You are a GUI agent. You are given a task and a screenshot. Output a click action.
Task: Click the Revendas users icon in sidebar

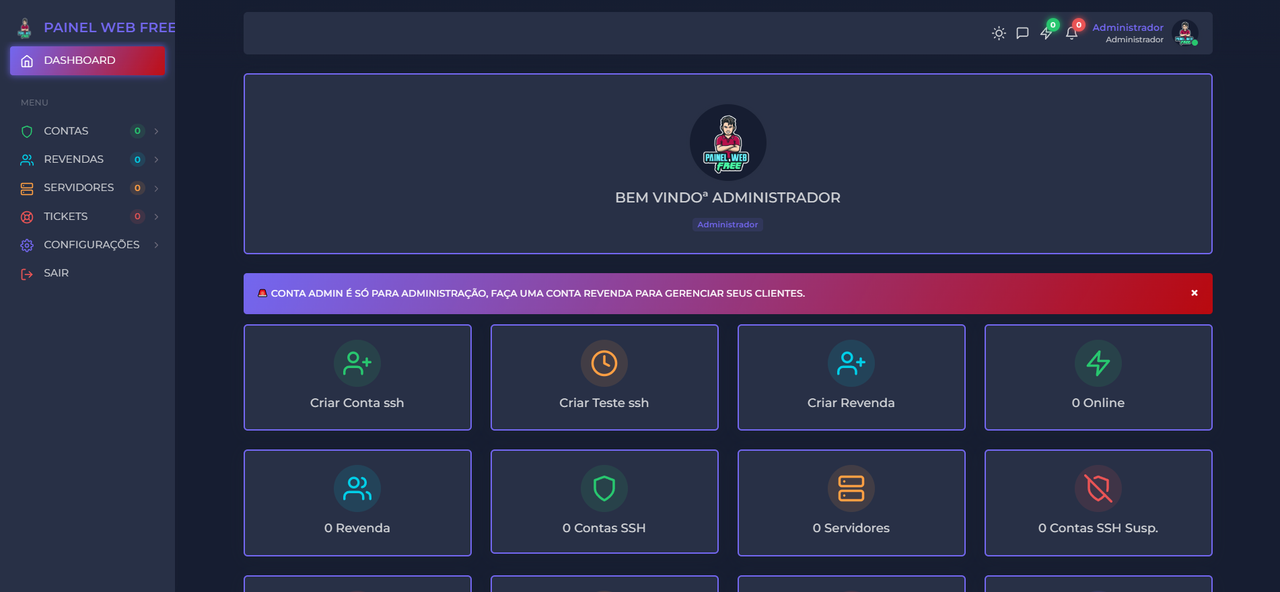tap(27, 160)
